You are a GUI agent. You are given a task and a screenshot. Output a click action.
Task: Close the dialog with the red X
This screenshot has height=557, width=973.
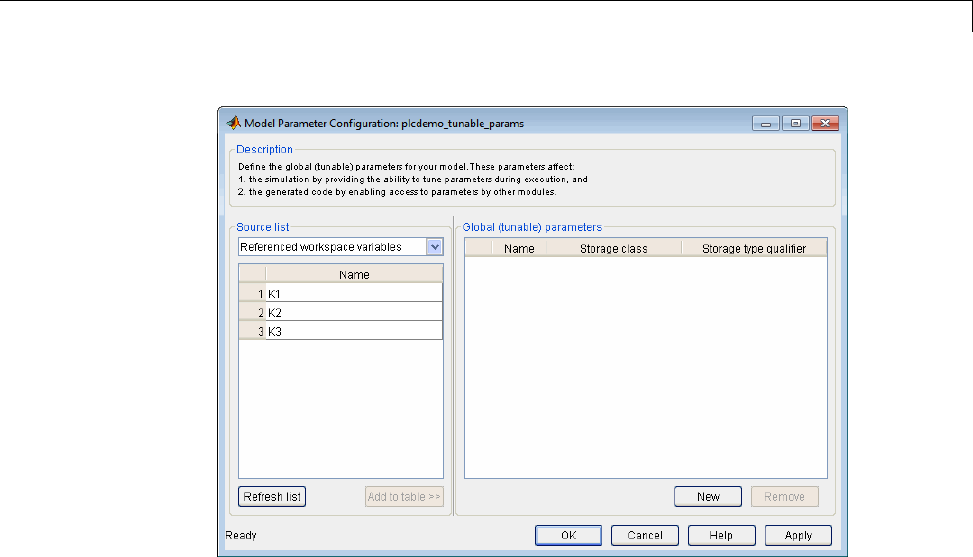coord(824,123)
